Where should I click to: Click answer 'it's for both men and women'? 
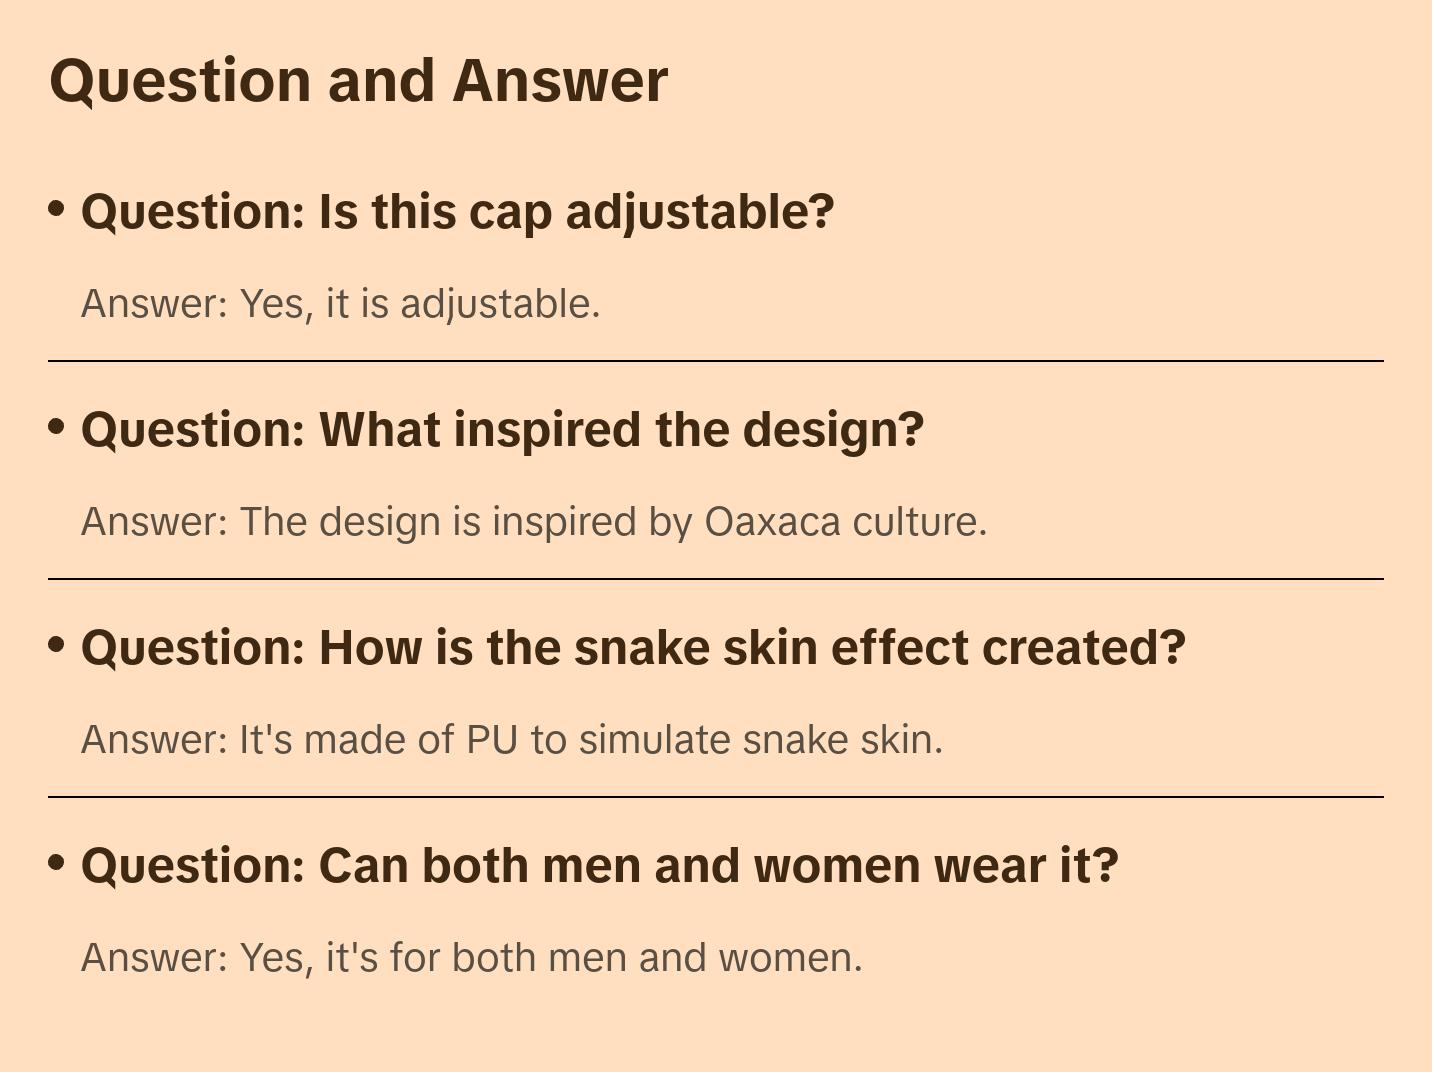[472, 958]
